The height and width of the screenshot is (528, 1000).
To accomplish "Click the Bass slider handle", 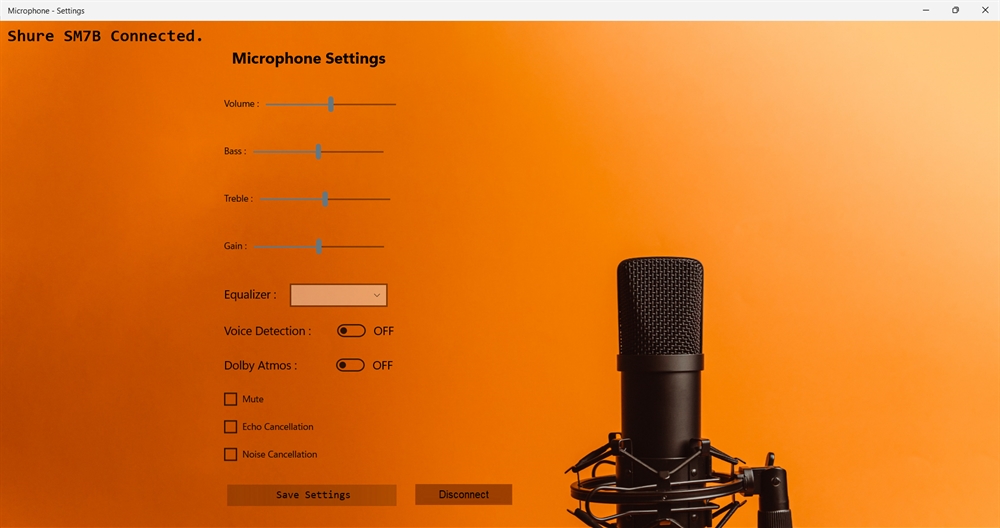I will (318, 152).
